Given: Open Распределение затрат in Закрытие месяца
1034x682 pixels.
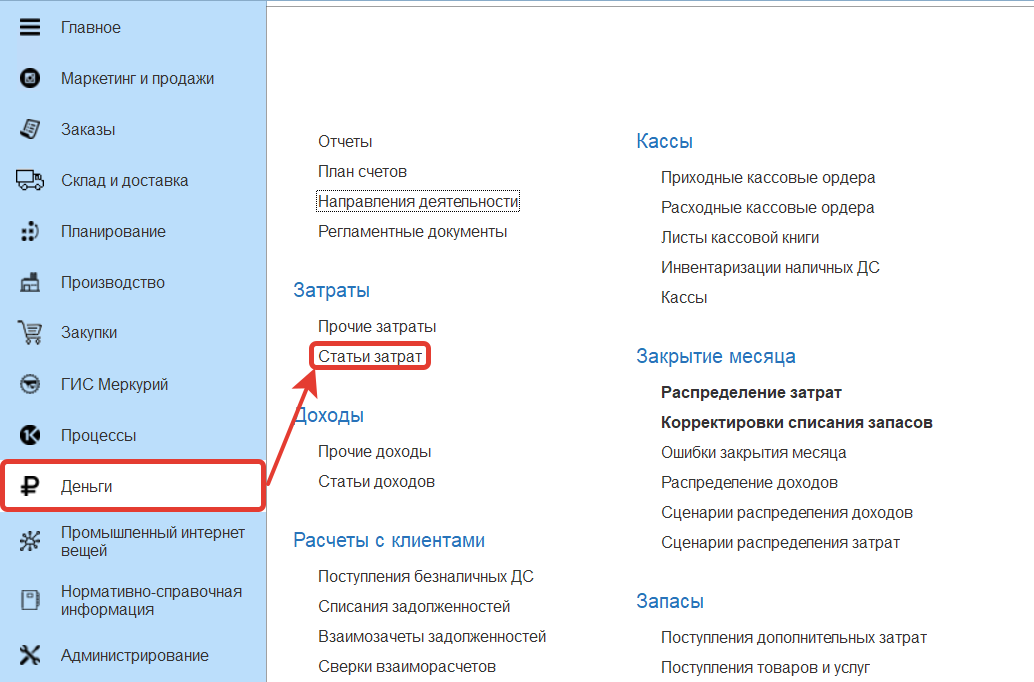Looking at the screenshot, I should (751, 392).
